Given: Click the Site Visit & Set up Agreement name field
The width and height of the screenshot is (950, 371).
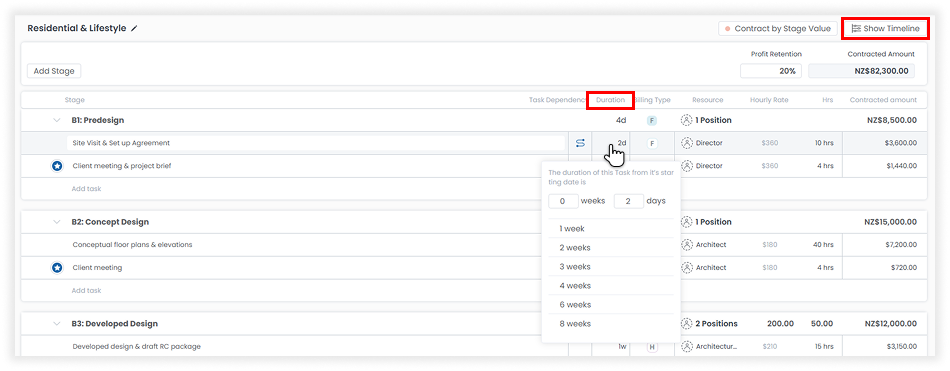Looking at the screenshot, I should (x=316, y=143).
